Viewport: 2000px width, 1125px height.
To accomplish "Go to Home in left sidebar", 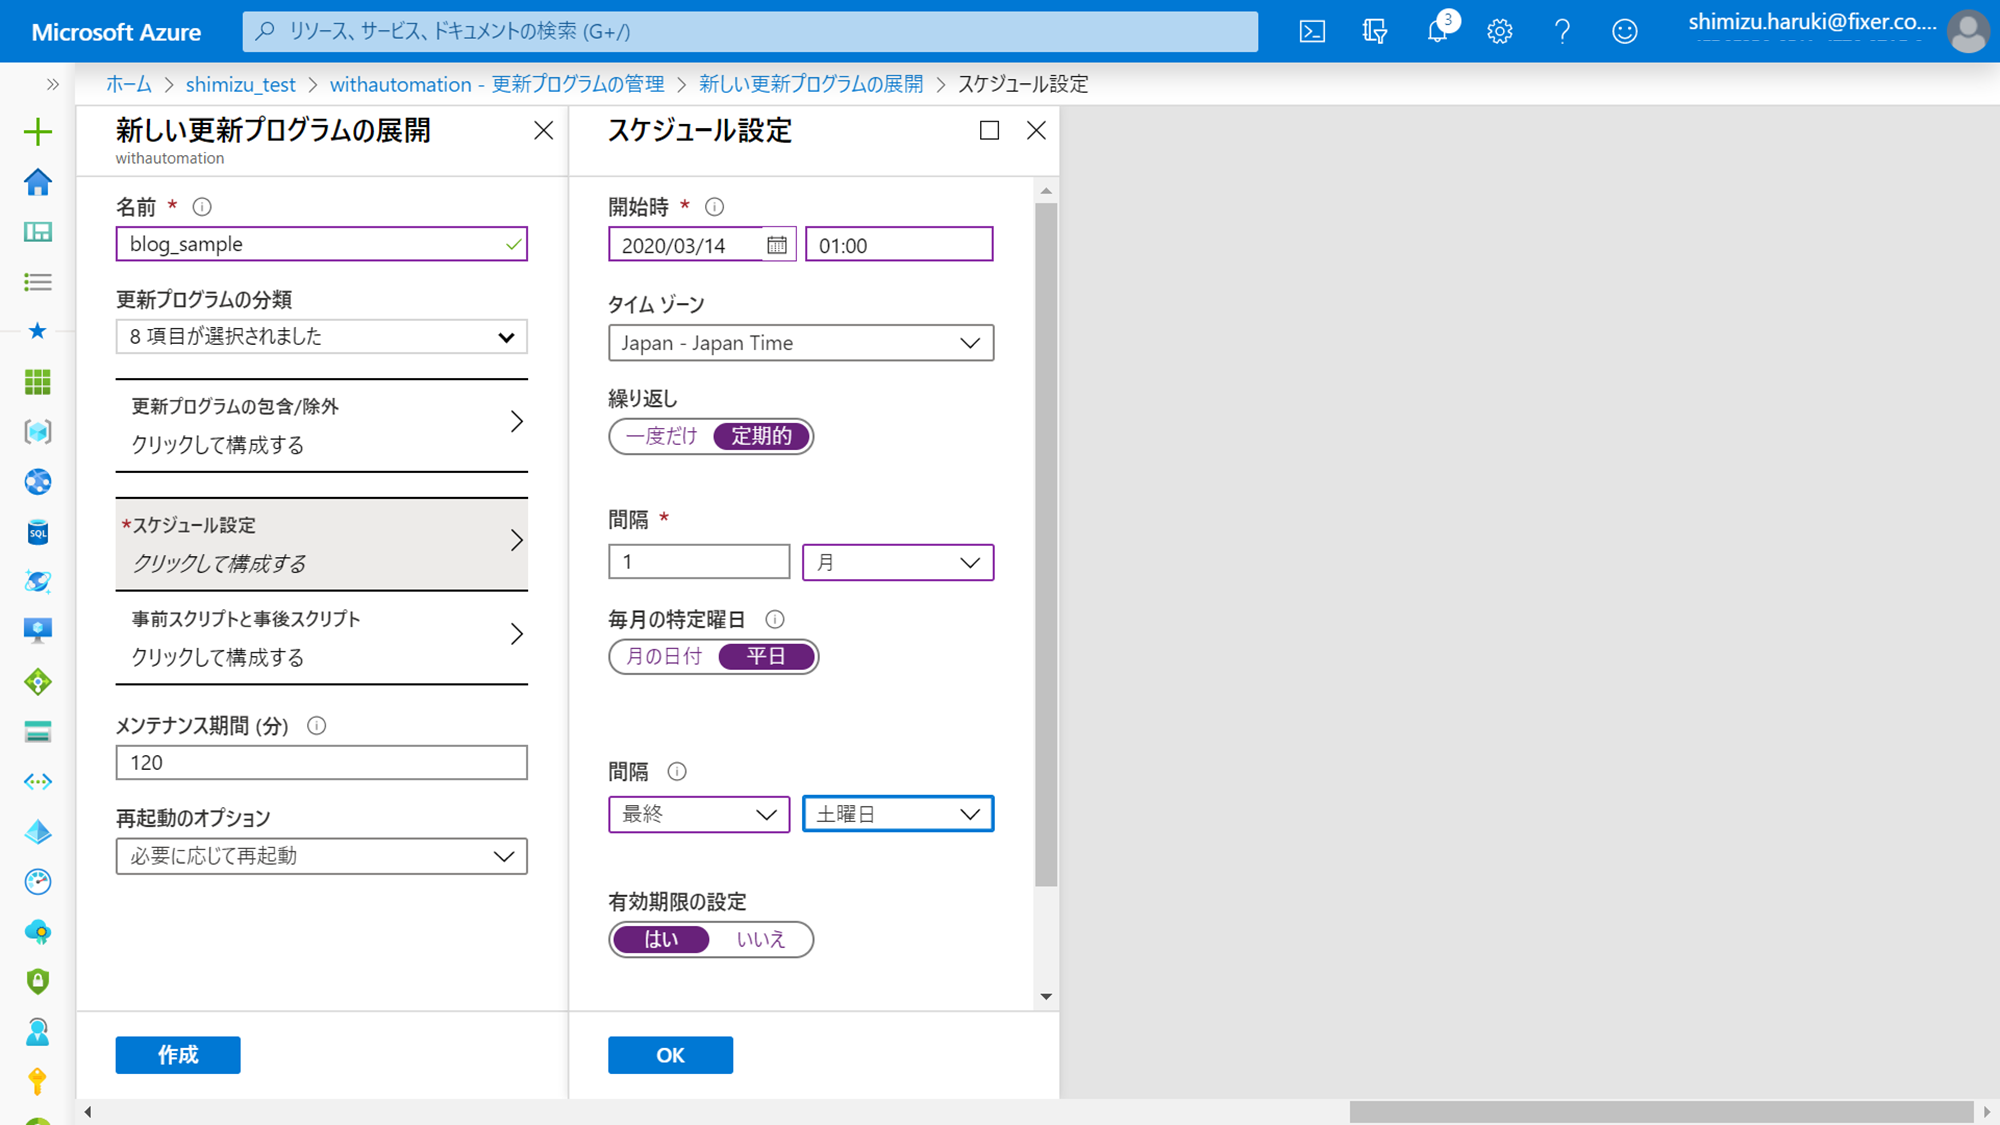I will pos(38,182).
